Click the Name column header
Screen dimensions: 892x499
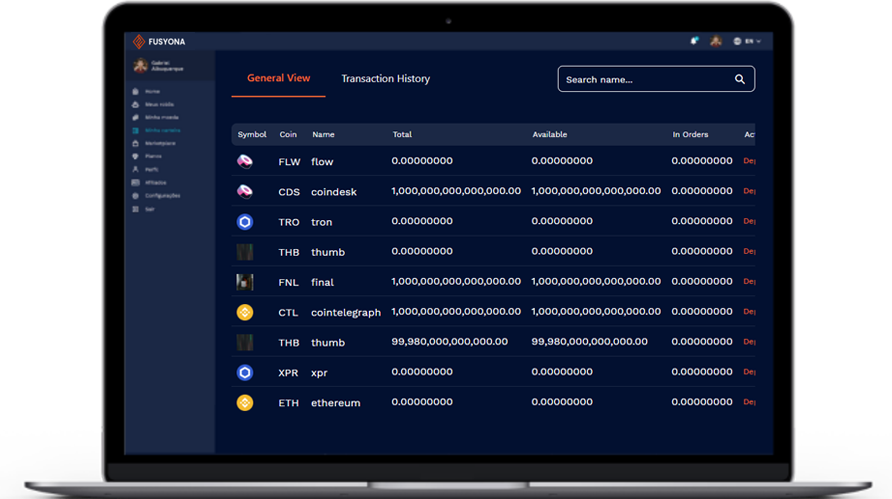[323, 134]
